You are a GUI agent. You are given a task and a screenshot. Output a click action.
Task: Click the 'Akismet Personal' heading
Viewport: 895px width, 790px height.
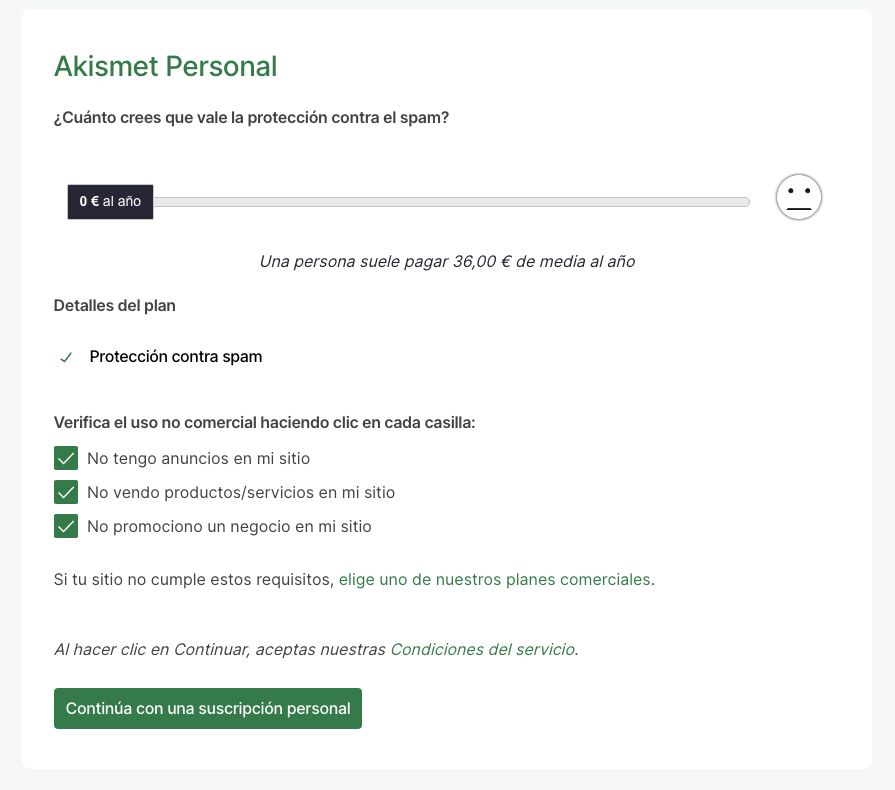tap(165, 67)
